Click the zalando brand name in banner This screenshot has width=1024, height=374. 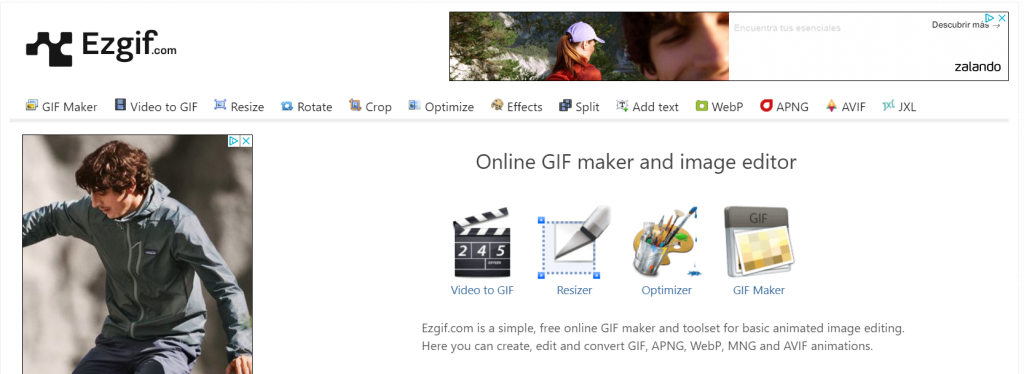pyautogui.click(x=977, y=67)
